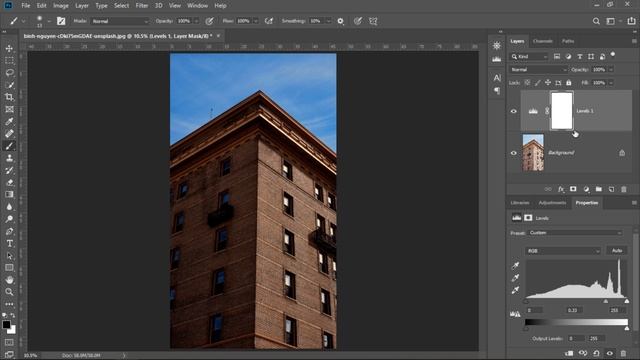The height and width of the screenshot is (360, 640).
Task: Click the midtone input level slider
Action: (606, 301)
